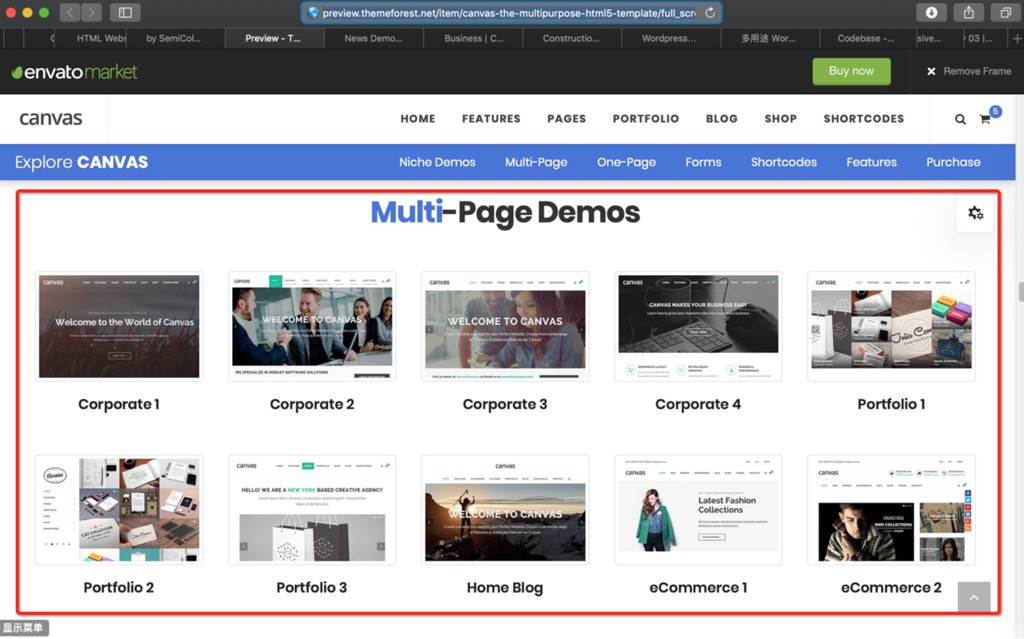
Task: Click the eCommerce 2 title text
Action: pos(891,587)
